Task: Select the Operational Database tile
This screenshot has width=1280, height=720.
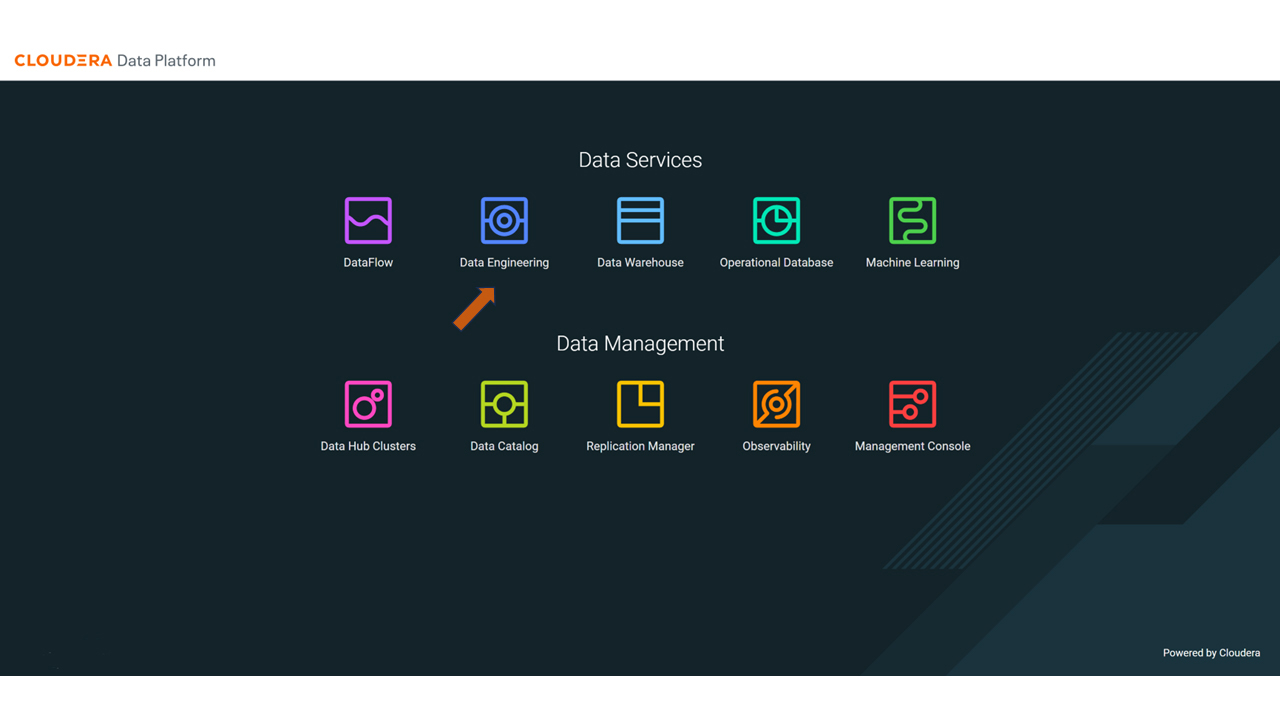Action: tap(776, 219)
